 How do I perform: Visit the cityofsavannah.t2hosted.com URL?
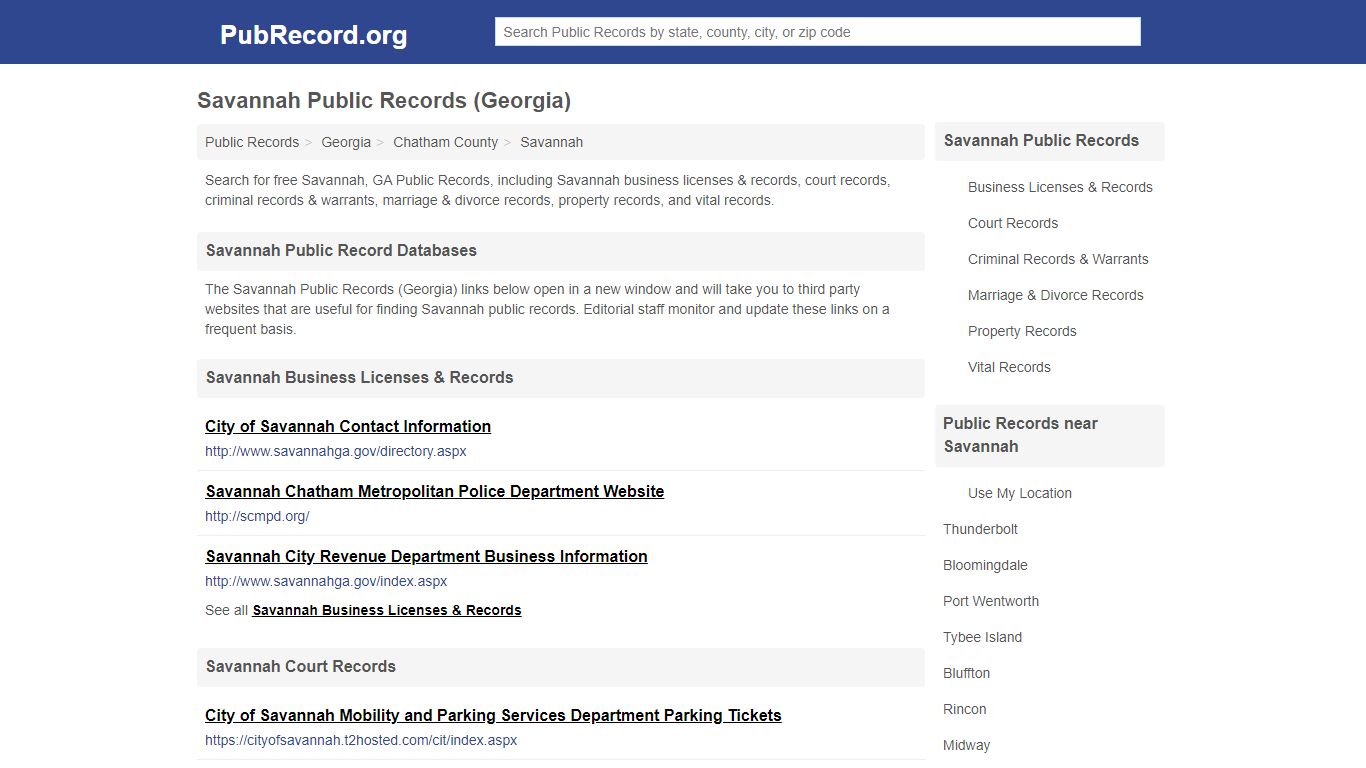pyautogui.click(x=361, y=740)
